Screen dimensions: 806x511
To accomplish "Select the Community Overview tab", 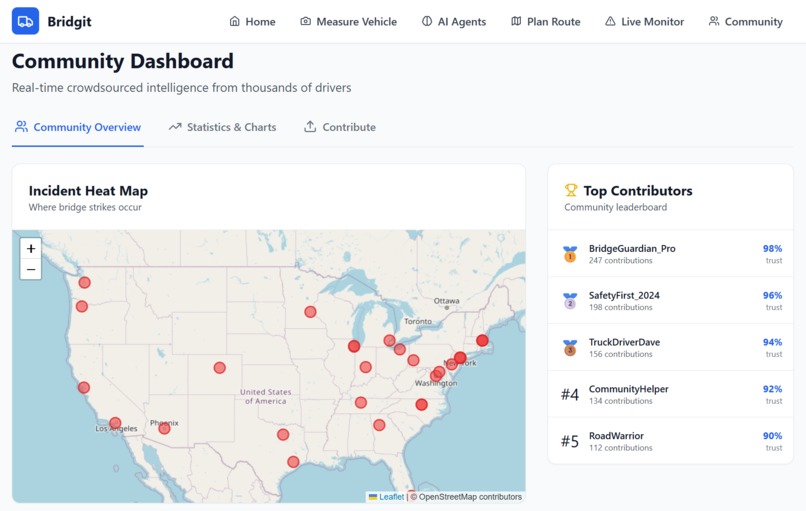I will [x=78, y=127].
